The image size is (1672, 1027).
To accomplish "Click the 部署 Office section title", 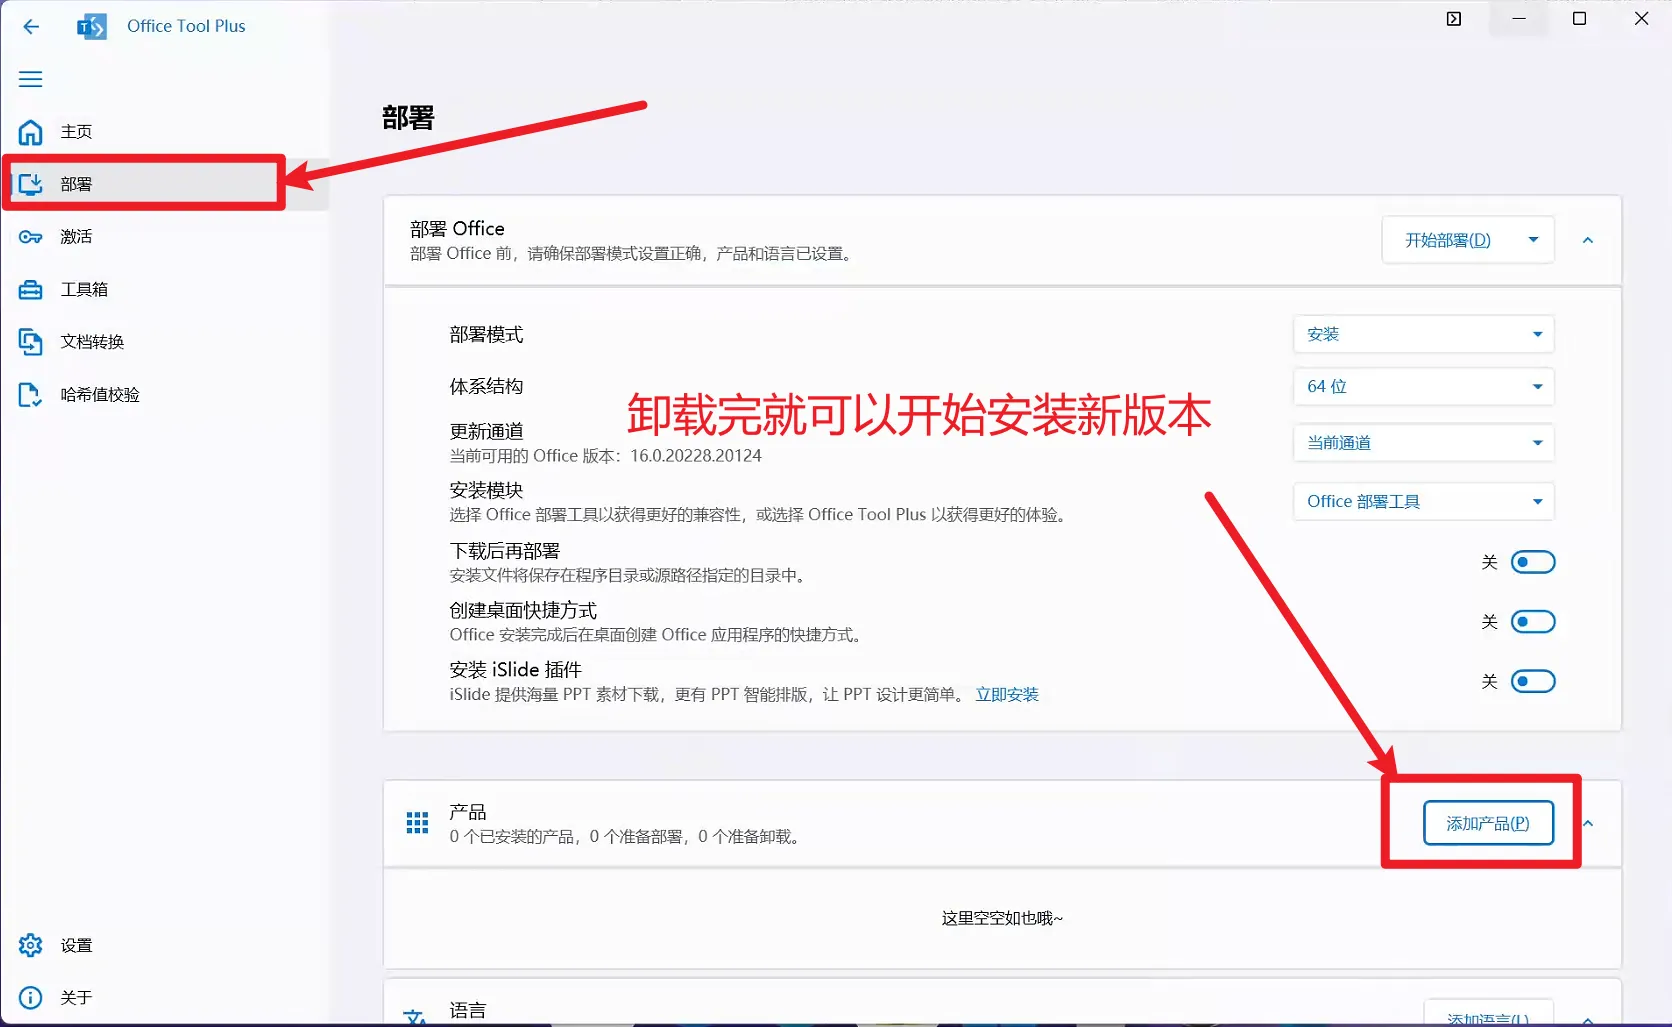I will (x=457, y=229).
